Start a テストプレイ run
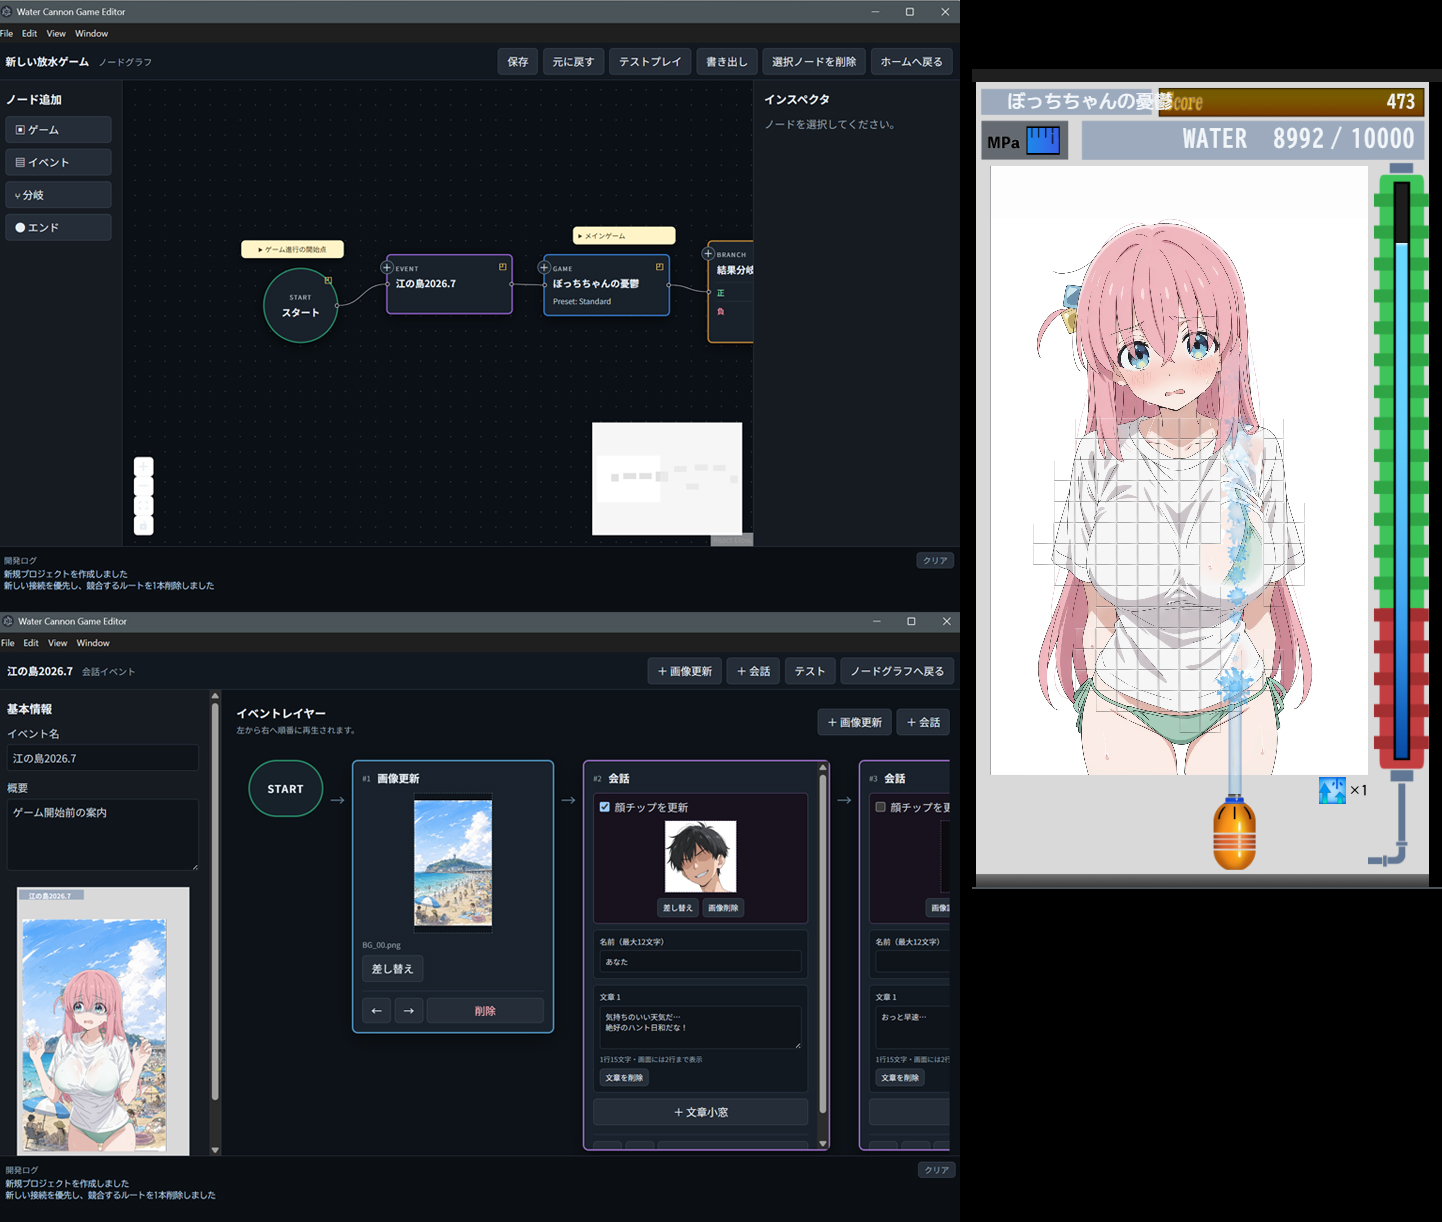1442x1222 pixels. click(650, 62)
